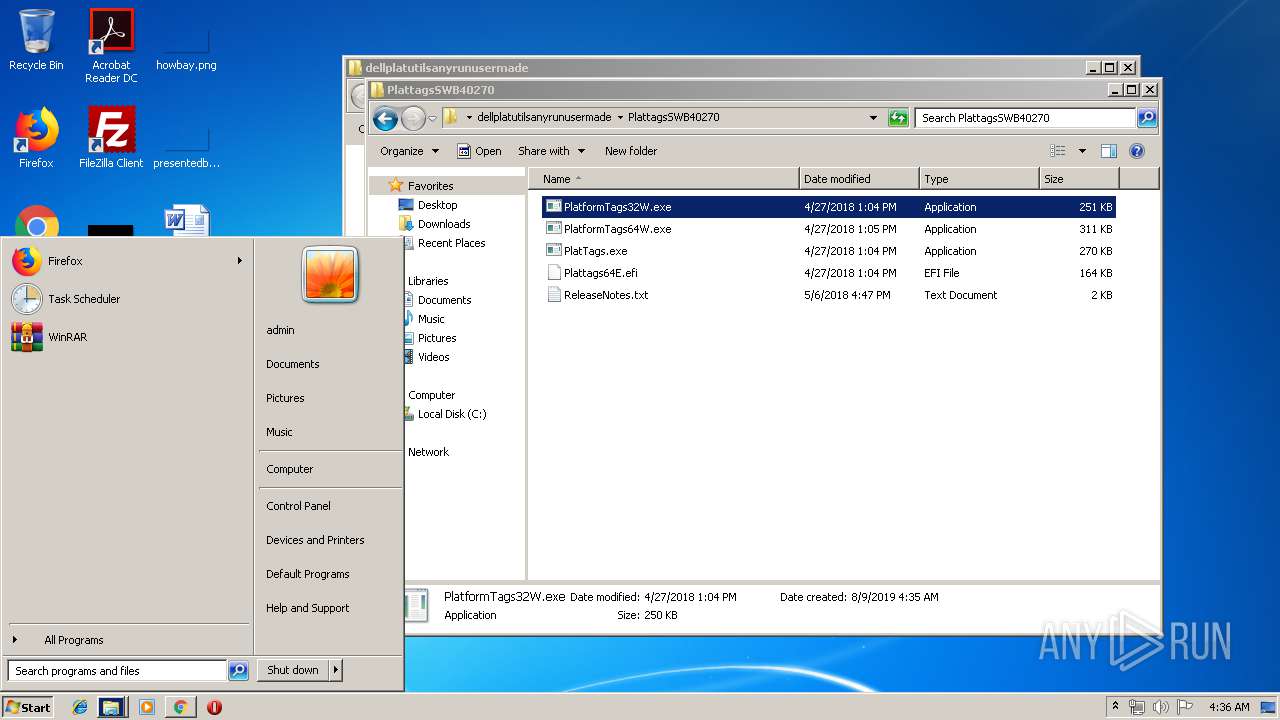Open Control Panel from Start menu
1280x720 pixels.
(x=298, y=506)
